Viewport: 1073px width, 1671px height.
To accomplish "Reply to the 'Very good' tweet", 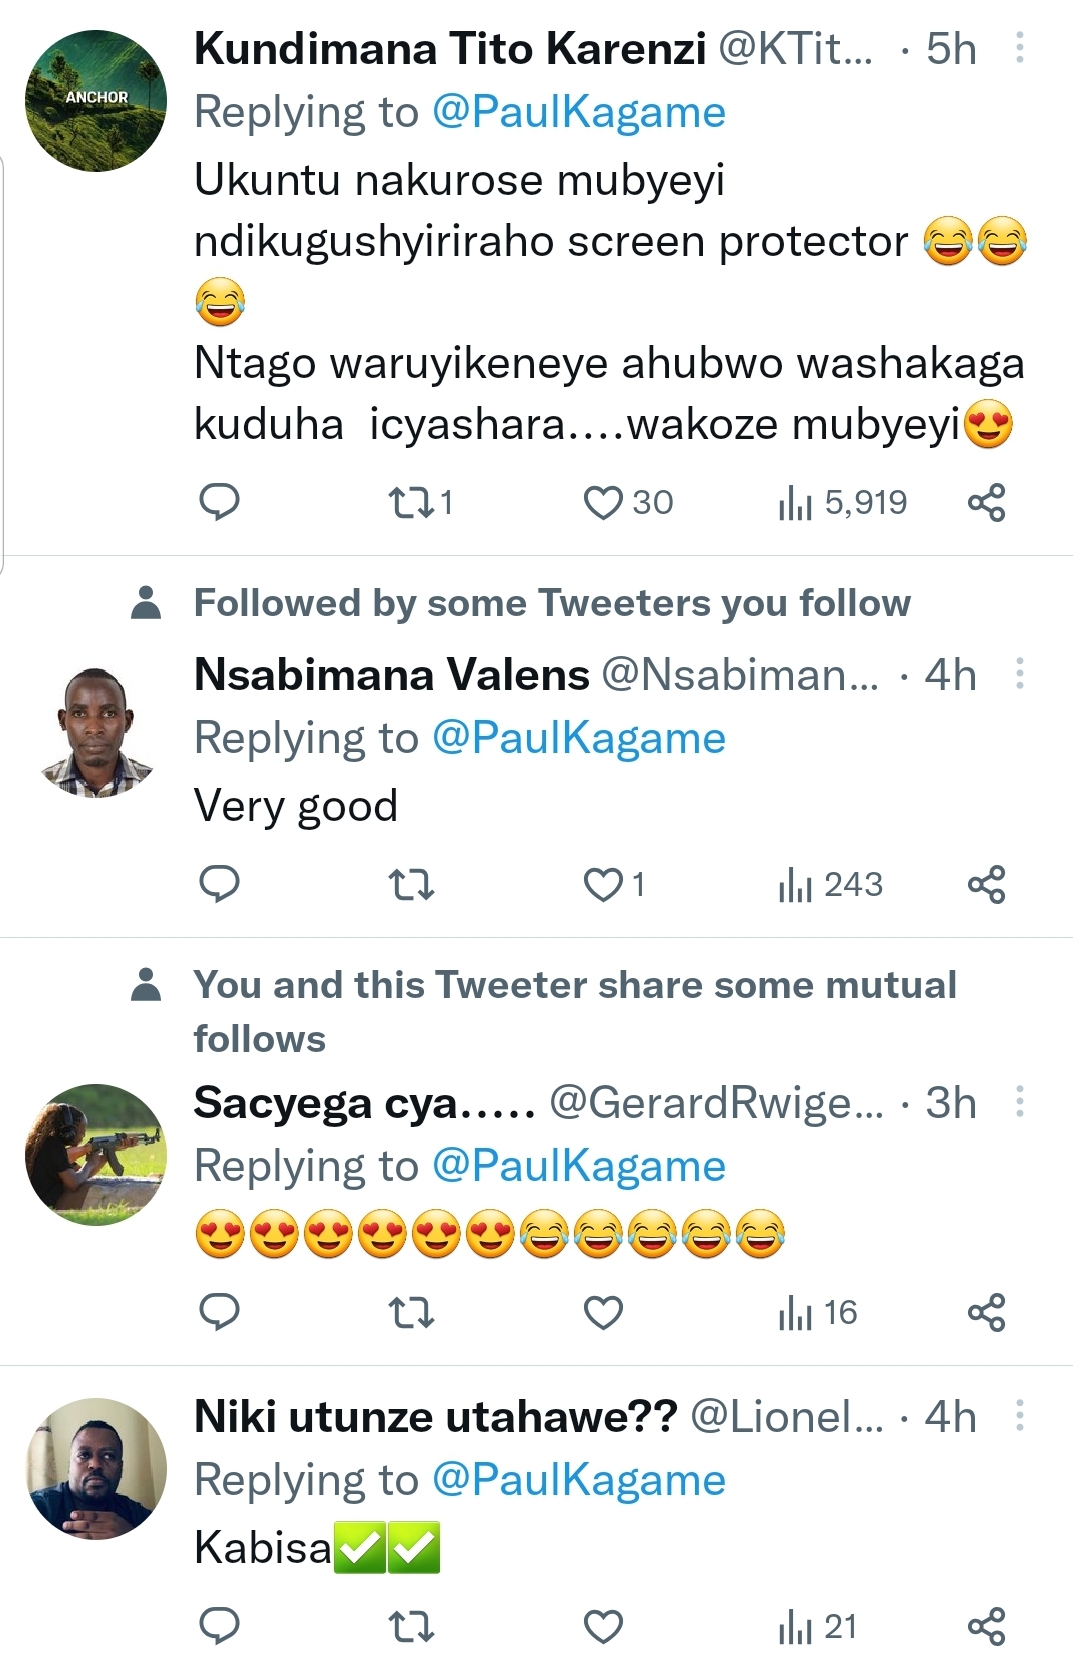I will click(219, 884).
